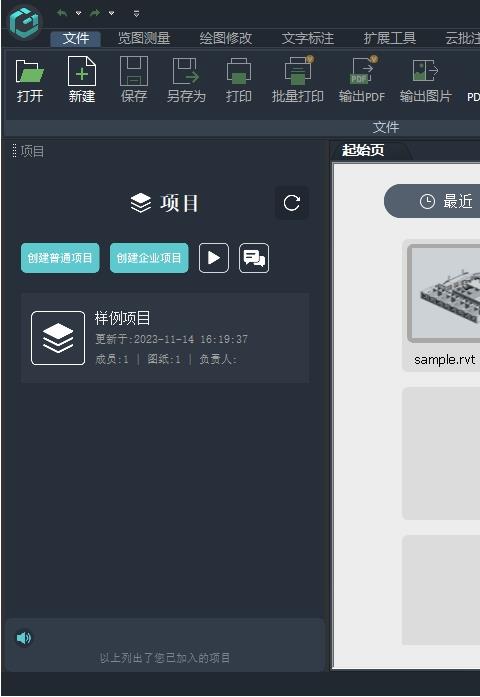
Task: Open the quick access toolbar customize menu
Action: (x=136, y=14)
